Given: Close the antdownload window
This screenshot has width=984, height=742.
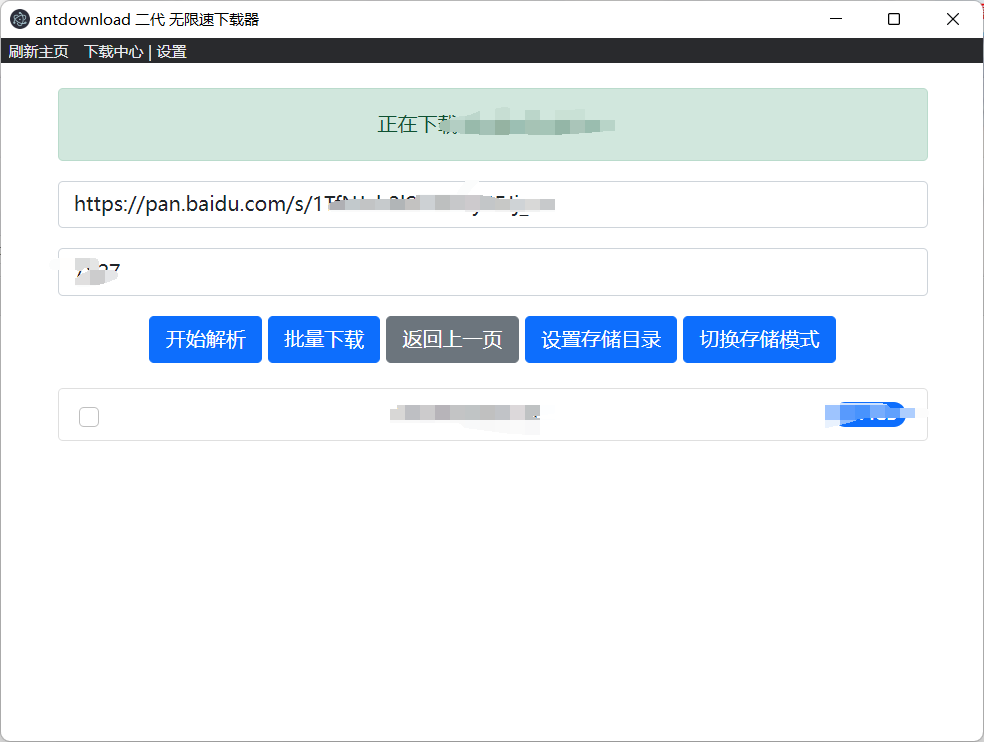Looking at the screenshot, I should [953, 19].
